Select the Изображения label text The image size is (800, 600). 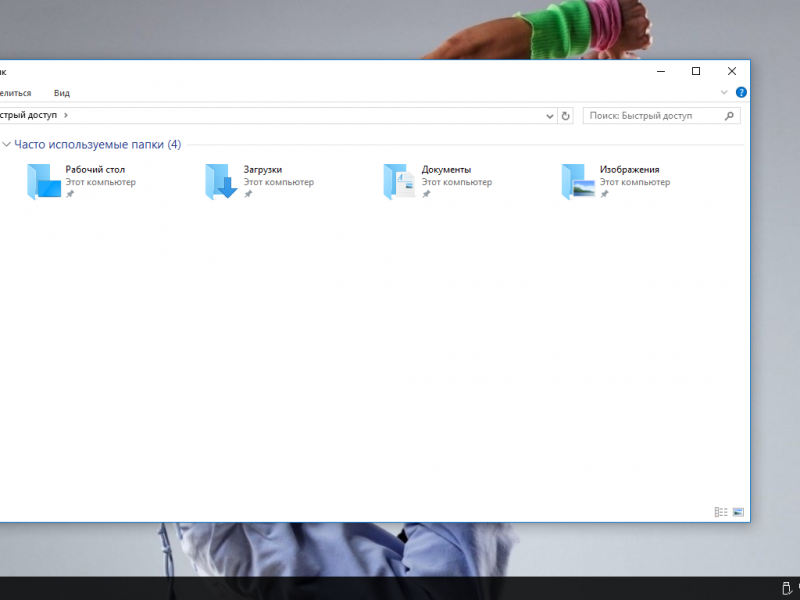tap(629, 169)
